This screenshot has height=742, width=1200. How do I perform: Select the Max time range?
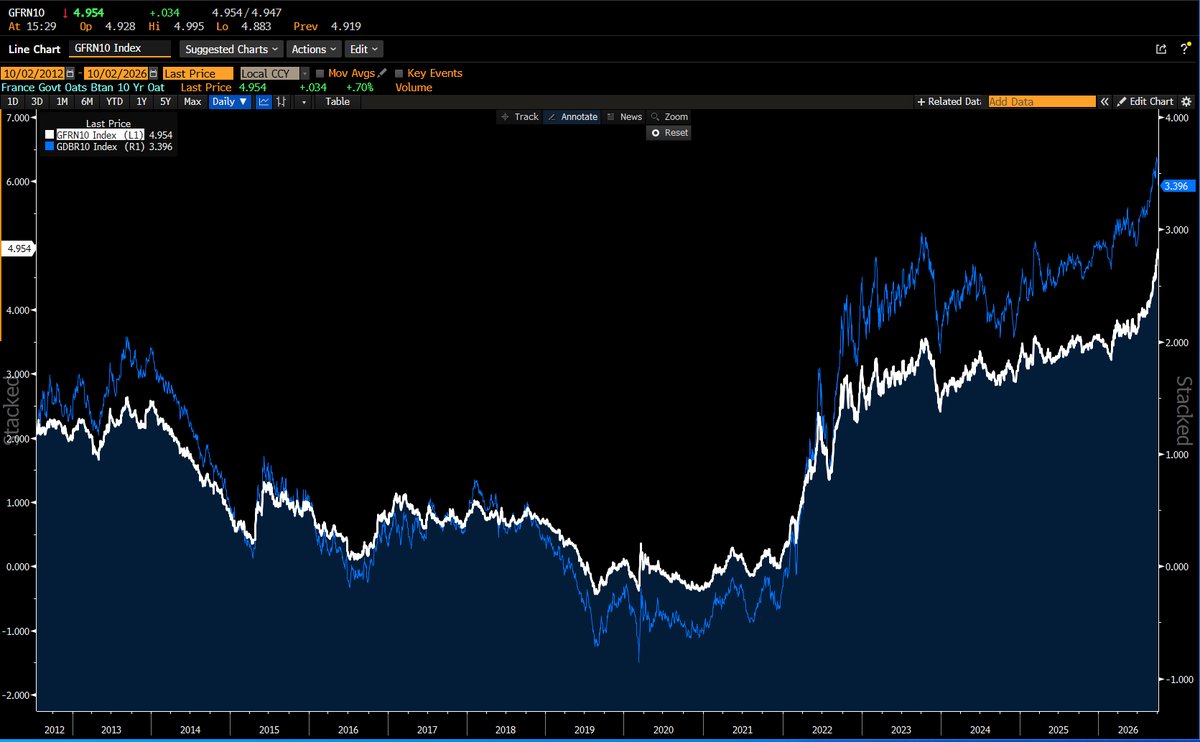(193, 101)
